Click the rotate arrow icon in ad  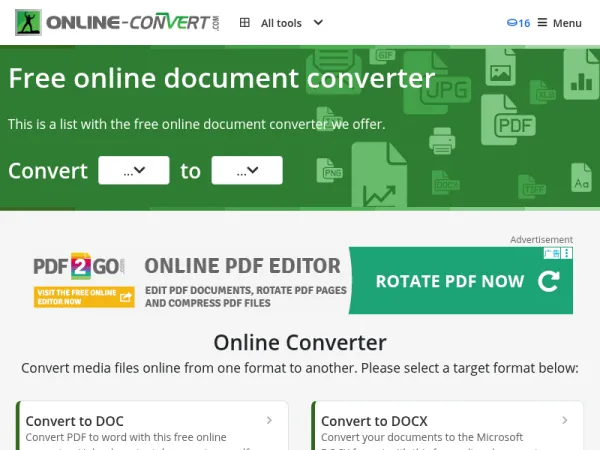pyautogui.click(x=549, y=281)
